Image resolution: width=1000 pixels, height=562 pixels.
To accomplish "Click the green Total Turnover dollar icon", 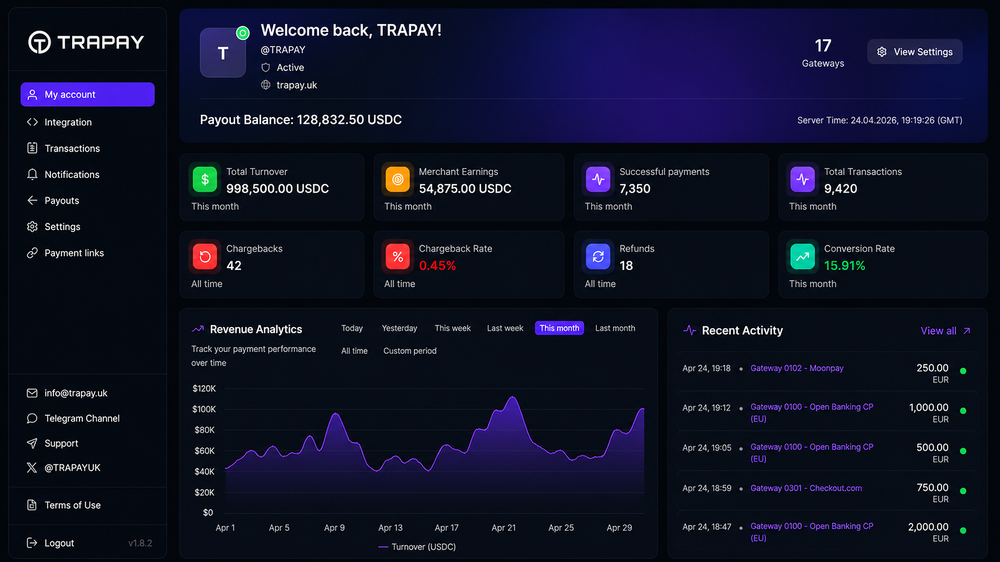I will [x=205, y=179].
